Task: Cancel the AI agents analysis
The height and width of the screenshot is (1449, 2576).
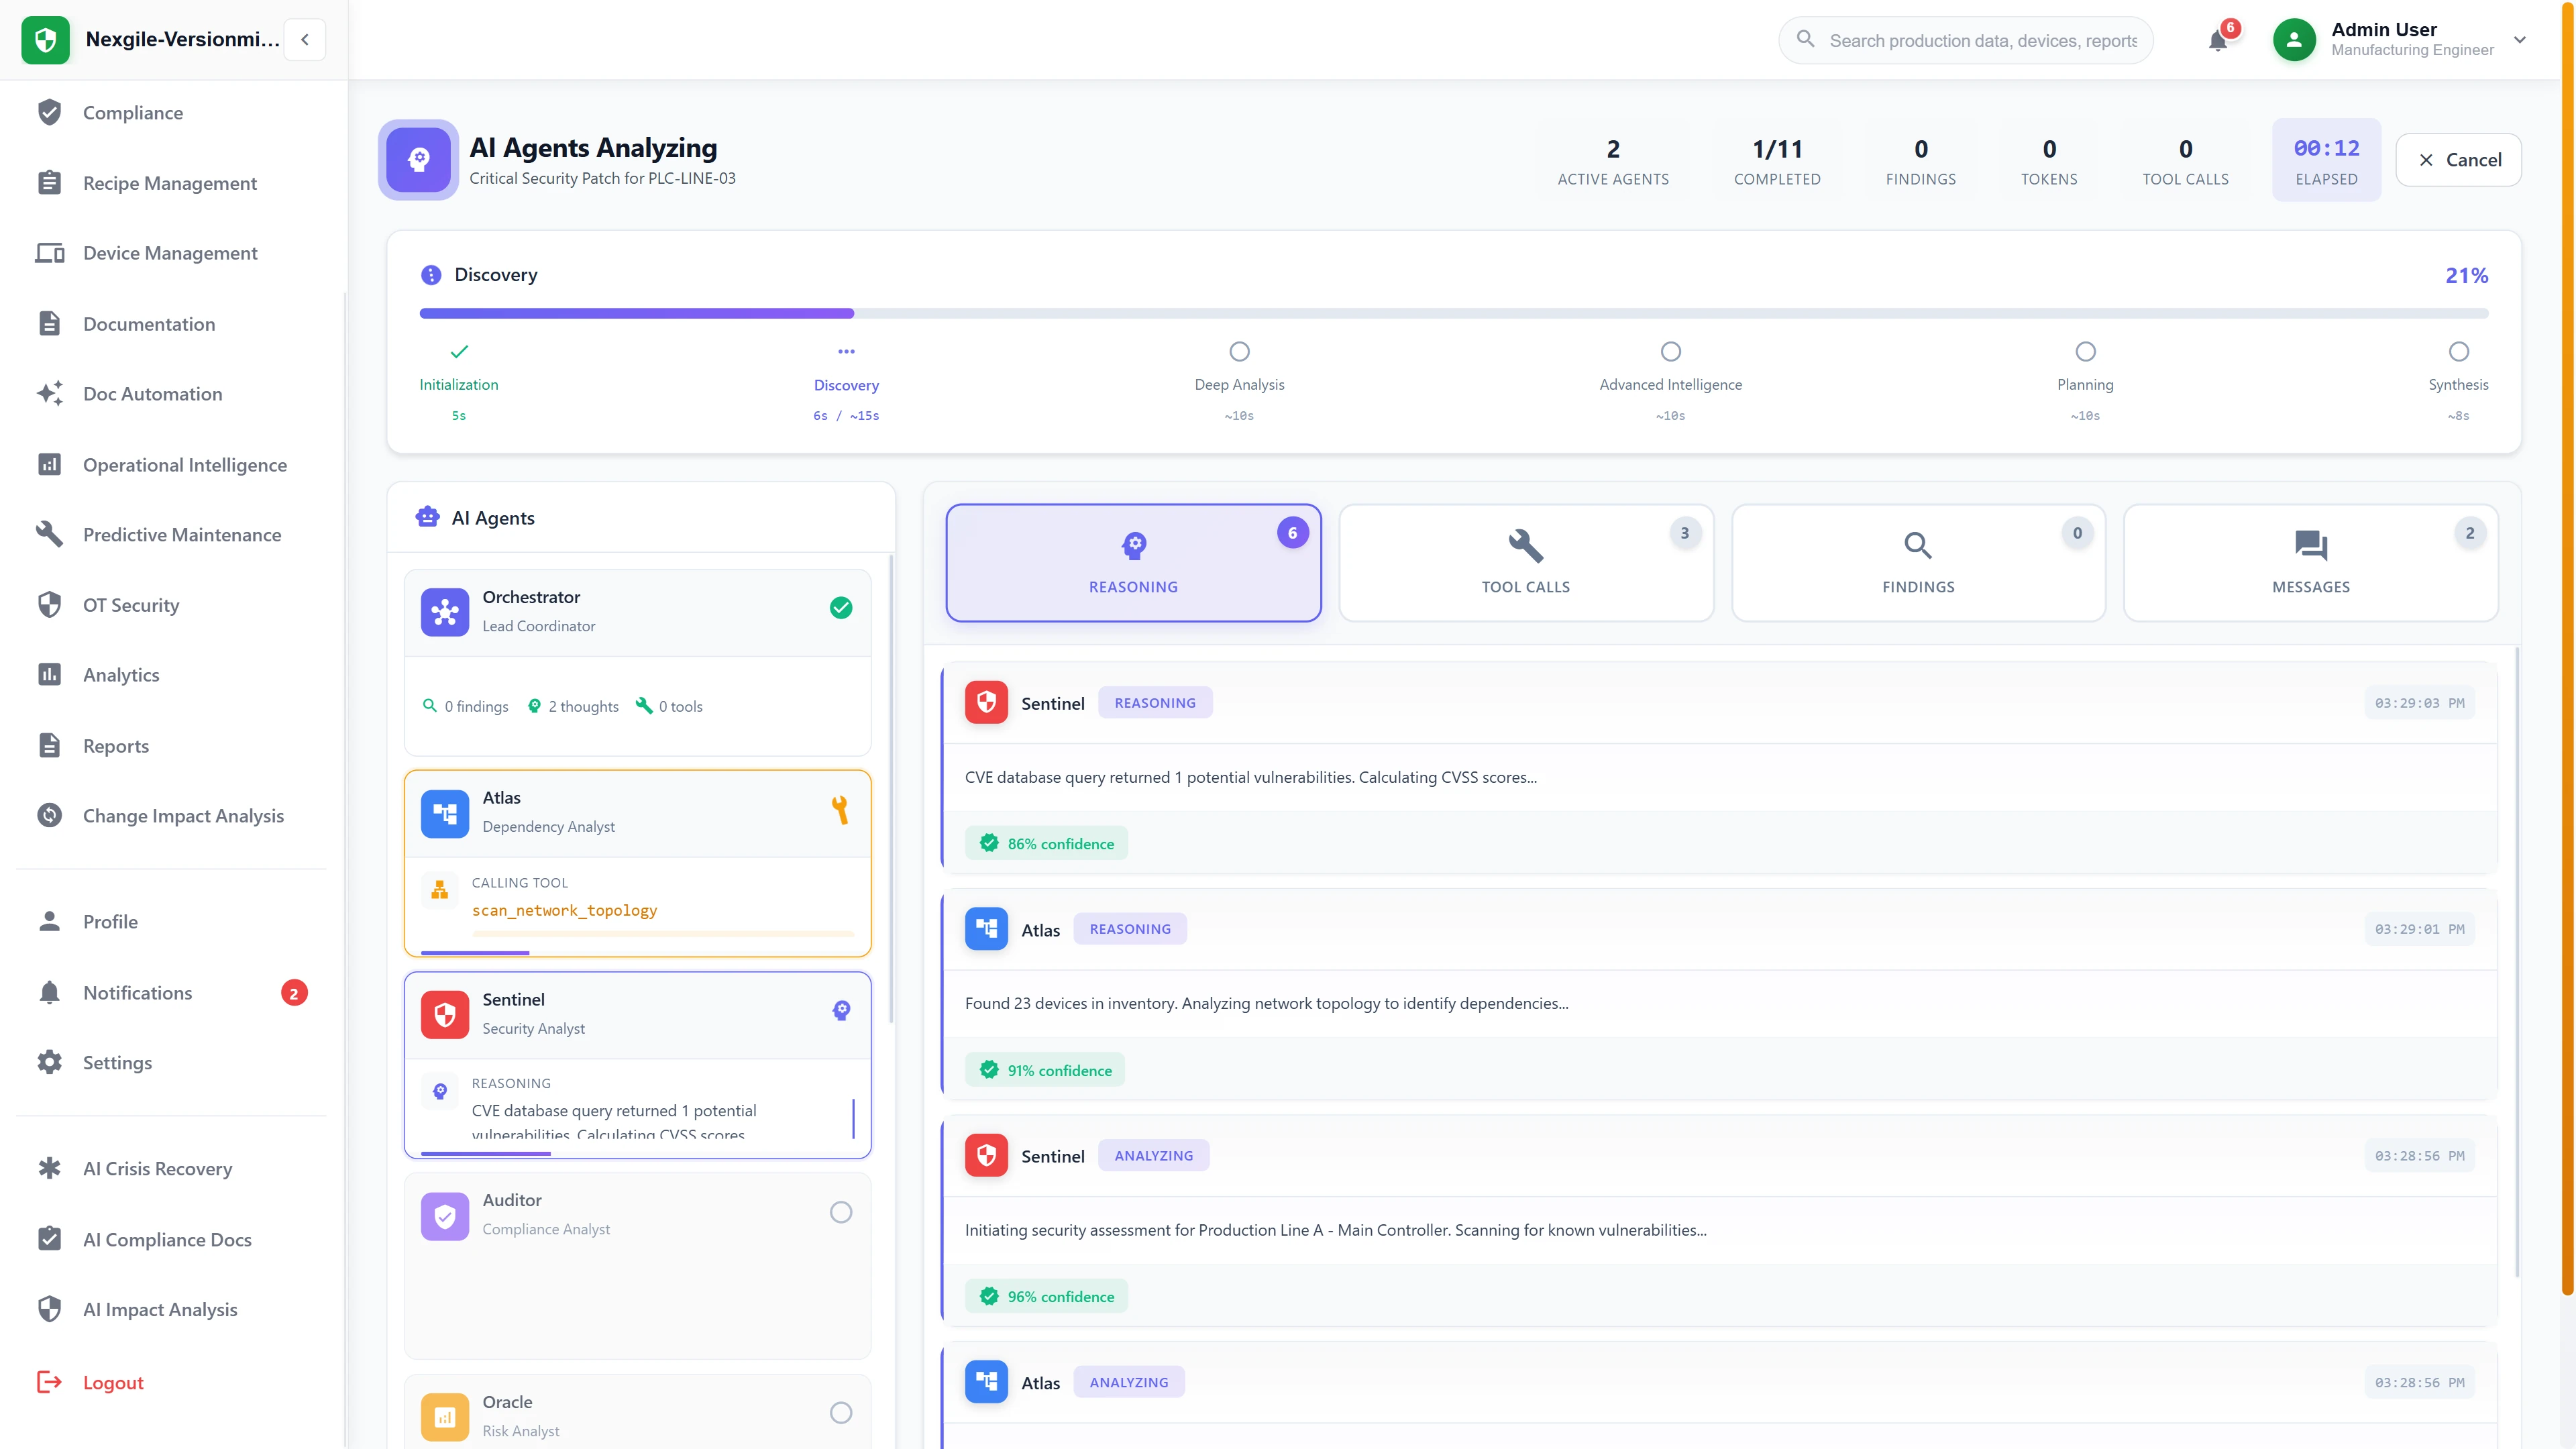Action: pyautogui.click(x=2458, y=159)
